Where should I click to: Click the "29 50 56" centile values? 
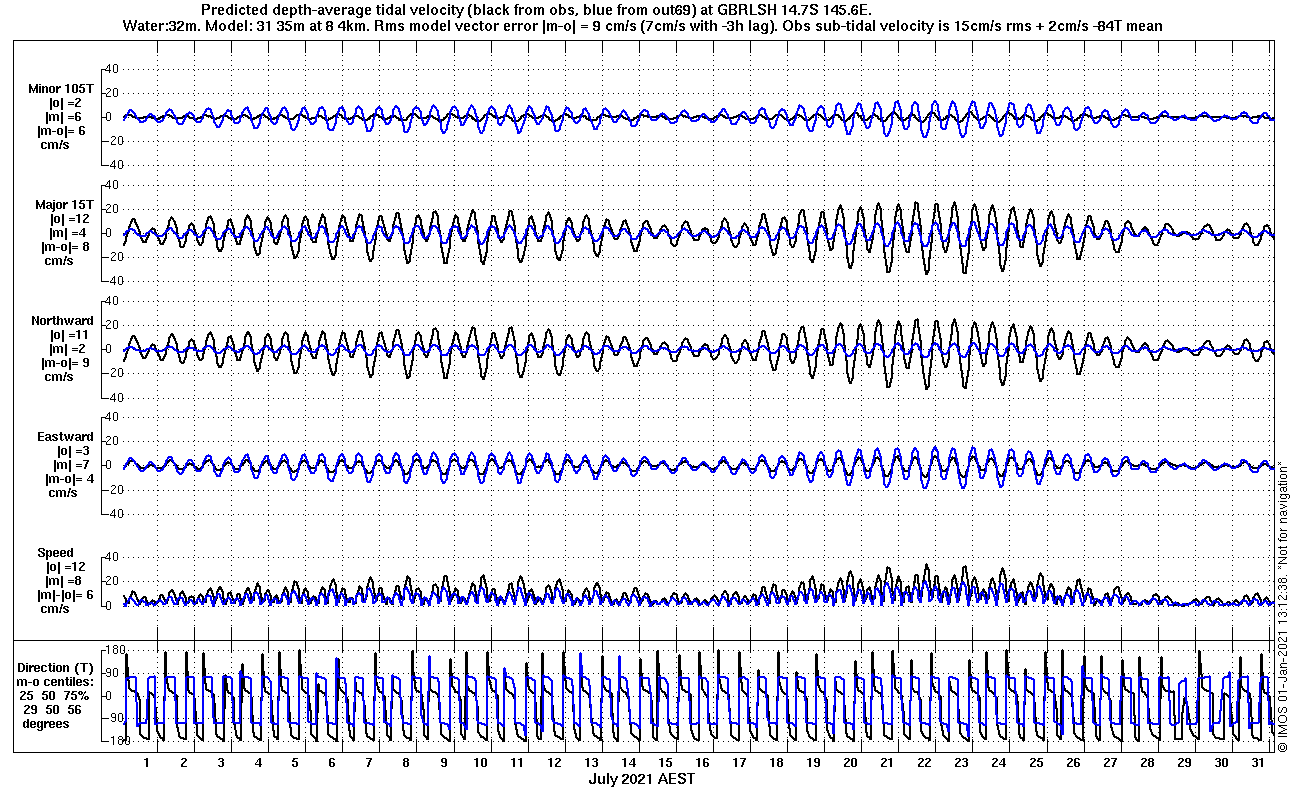[x=54, y=709]
